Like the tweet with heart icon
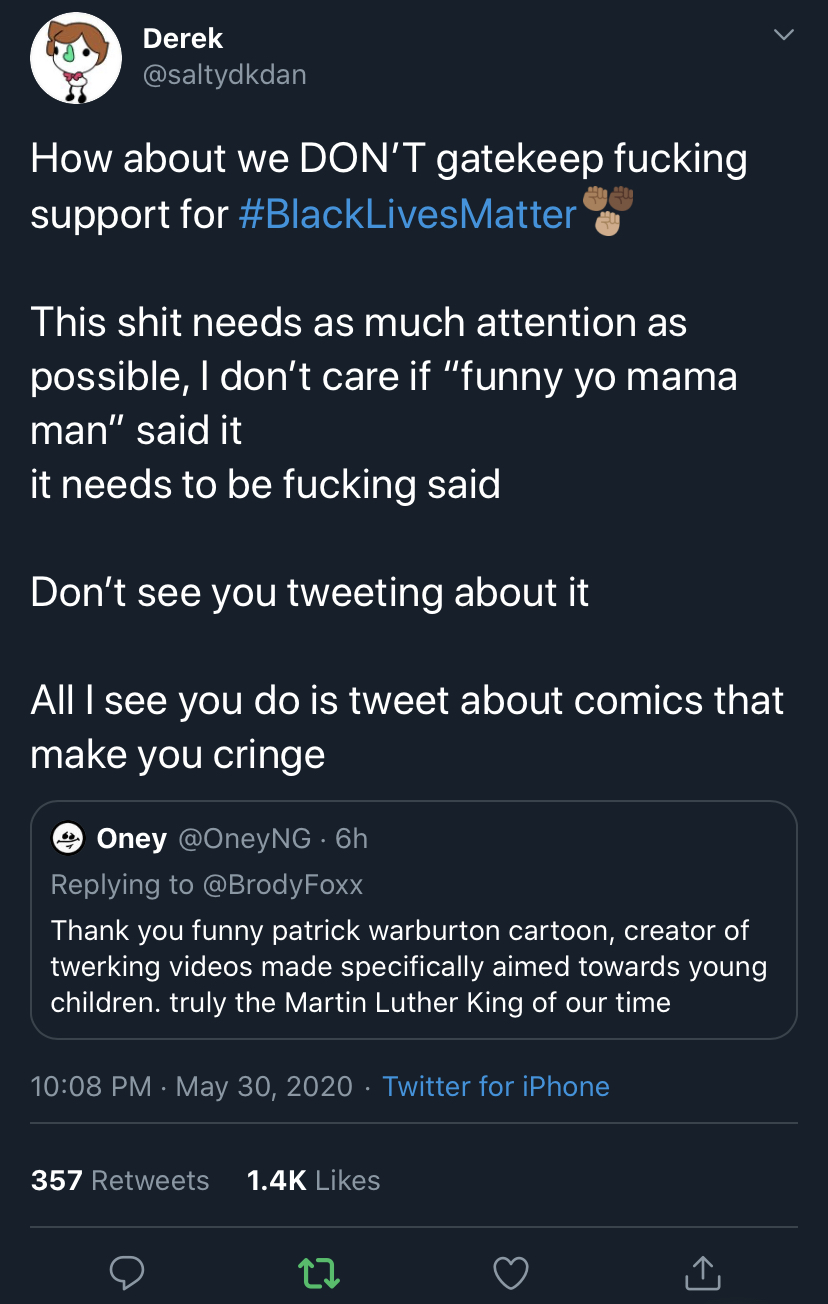 point(511,1272)
